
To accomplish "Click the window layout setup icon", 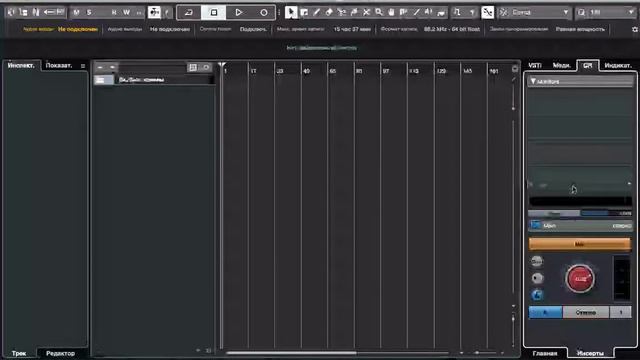I will click(x=24, y=13).
